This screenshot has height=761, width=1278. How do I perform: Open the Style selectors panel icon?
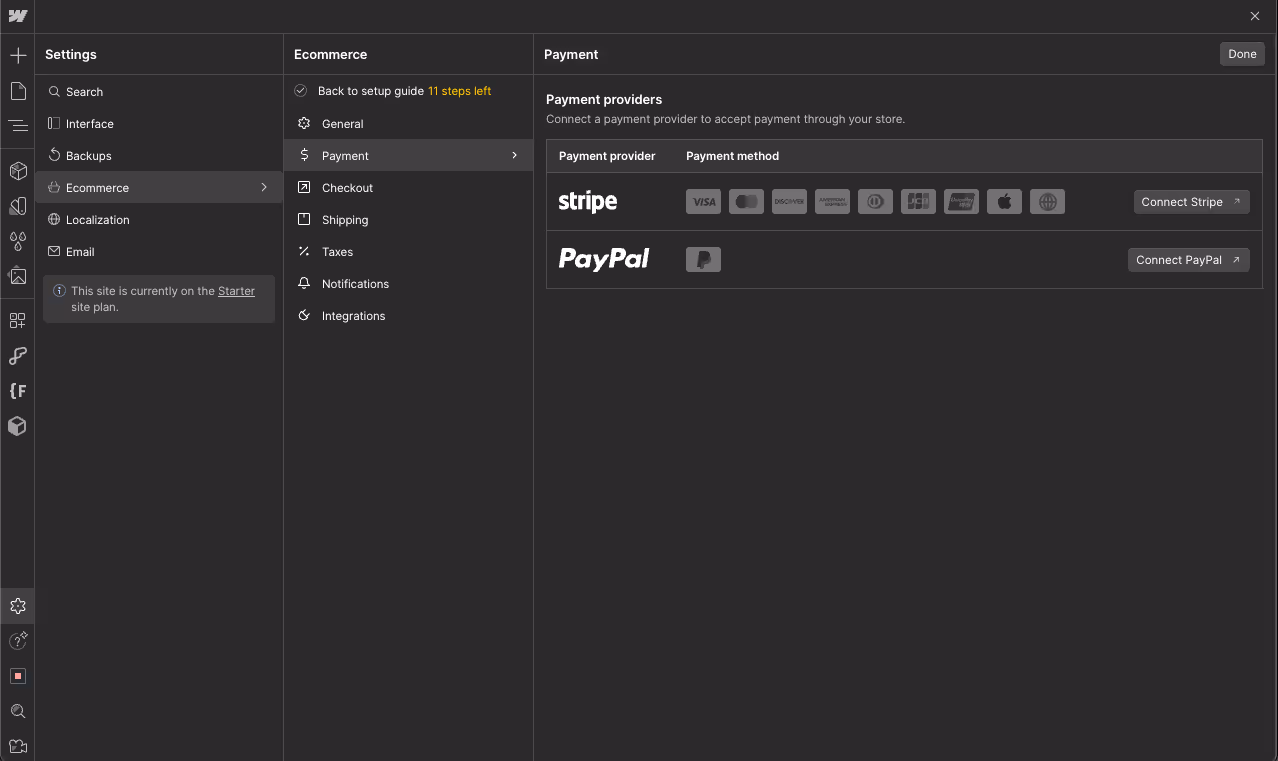17,206
